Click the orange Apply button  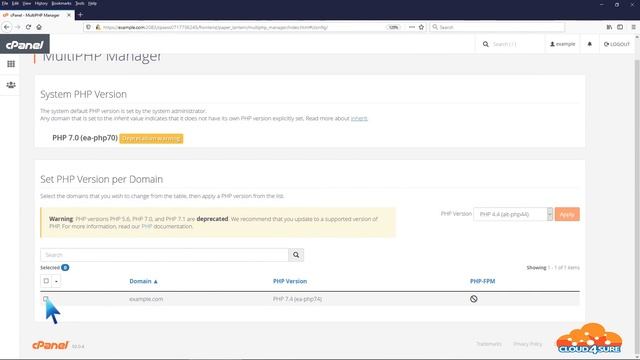(567, 214)
